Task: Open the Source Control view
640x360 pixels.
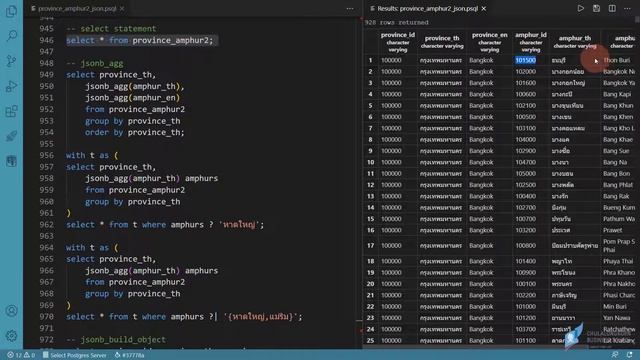Action: click(11, 61)
